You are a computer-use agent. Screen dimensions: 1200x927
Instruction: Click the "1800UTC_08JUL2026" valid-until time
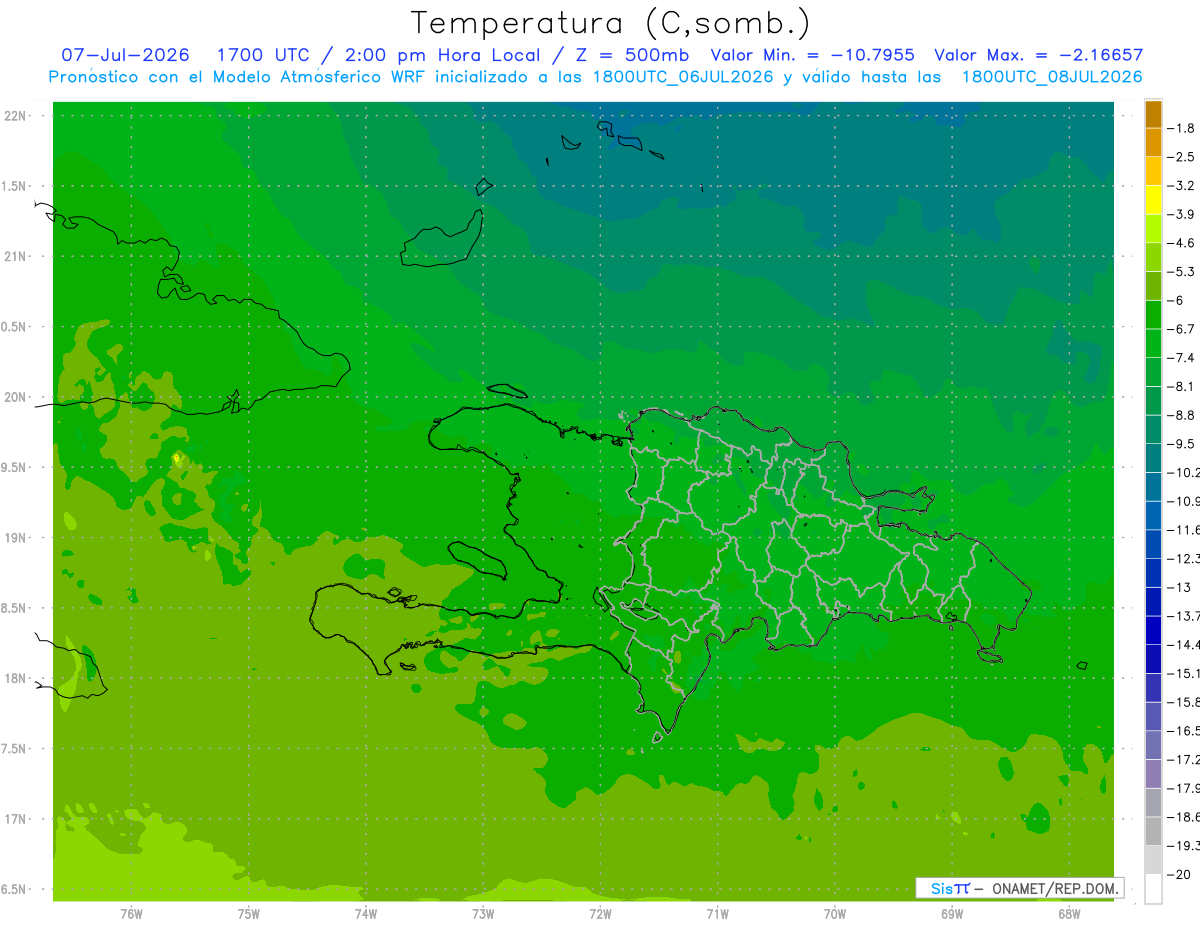(x=1050, y=77)
